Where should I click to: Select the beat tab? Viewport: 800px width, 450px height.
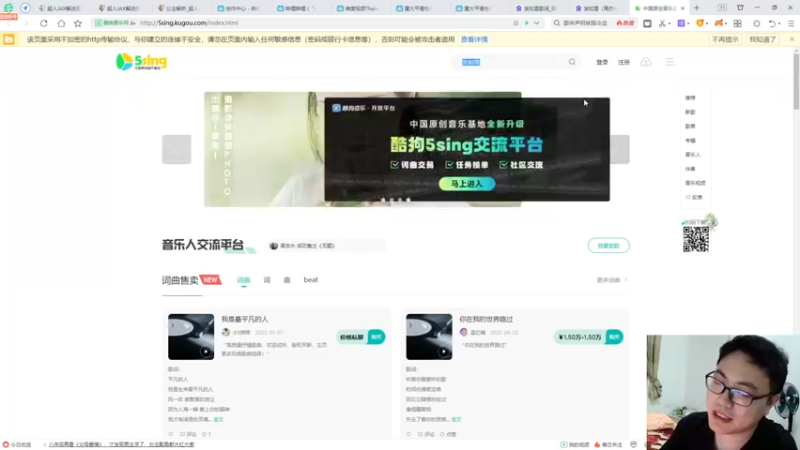311,280
